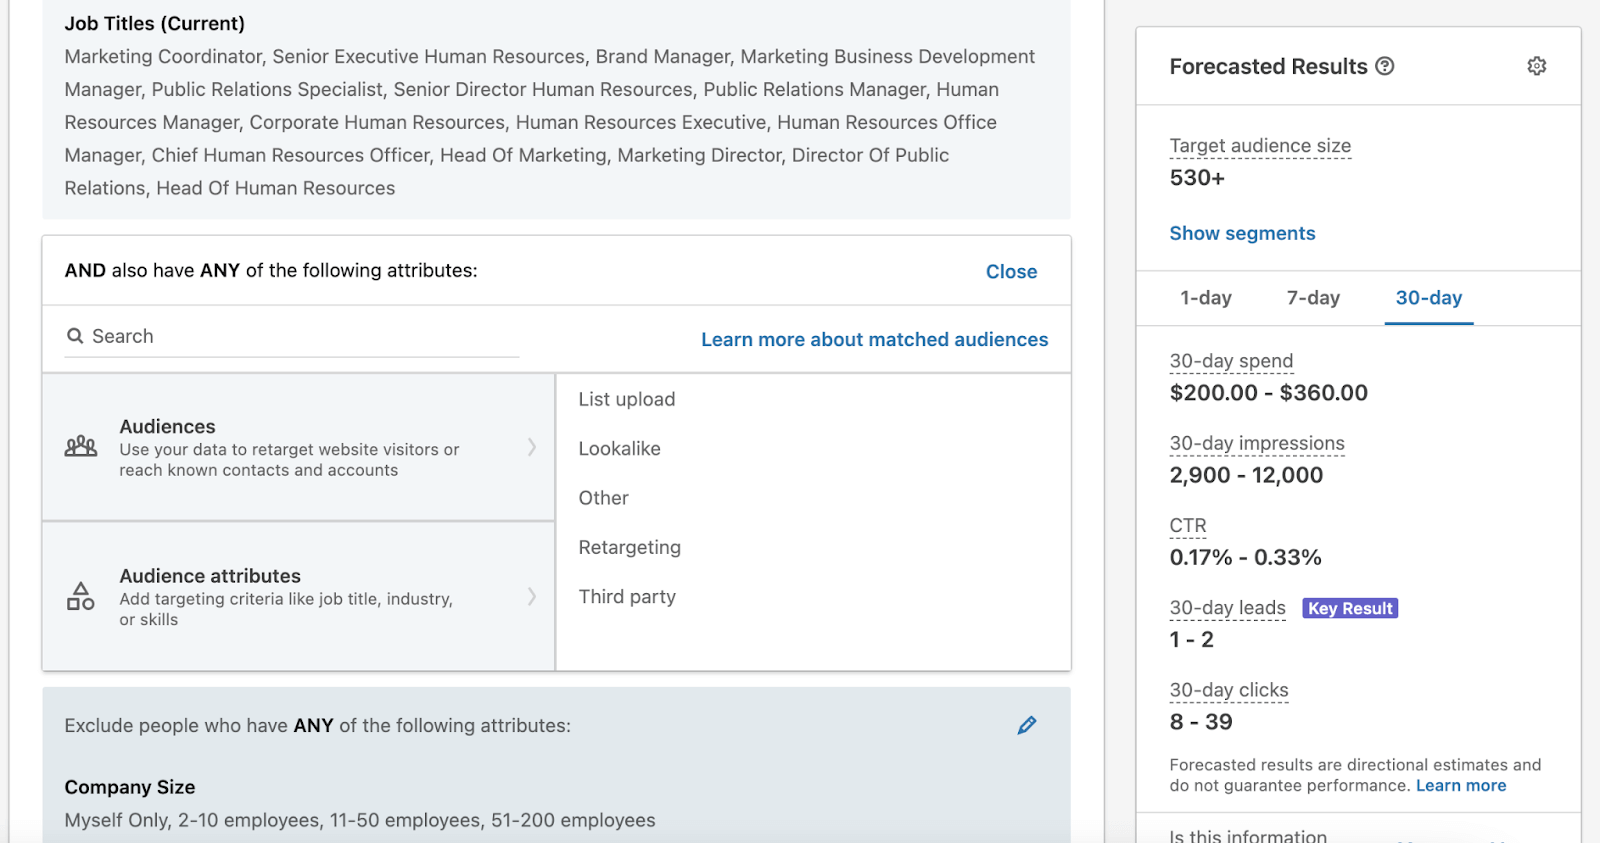Screen dimensions: 1600x843
Task: Click the Target audience size label
Action: click(1260, 146)
